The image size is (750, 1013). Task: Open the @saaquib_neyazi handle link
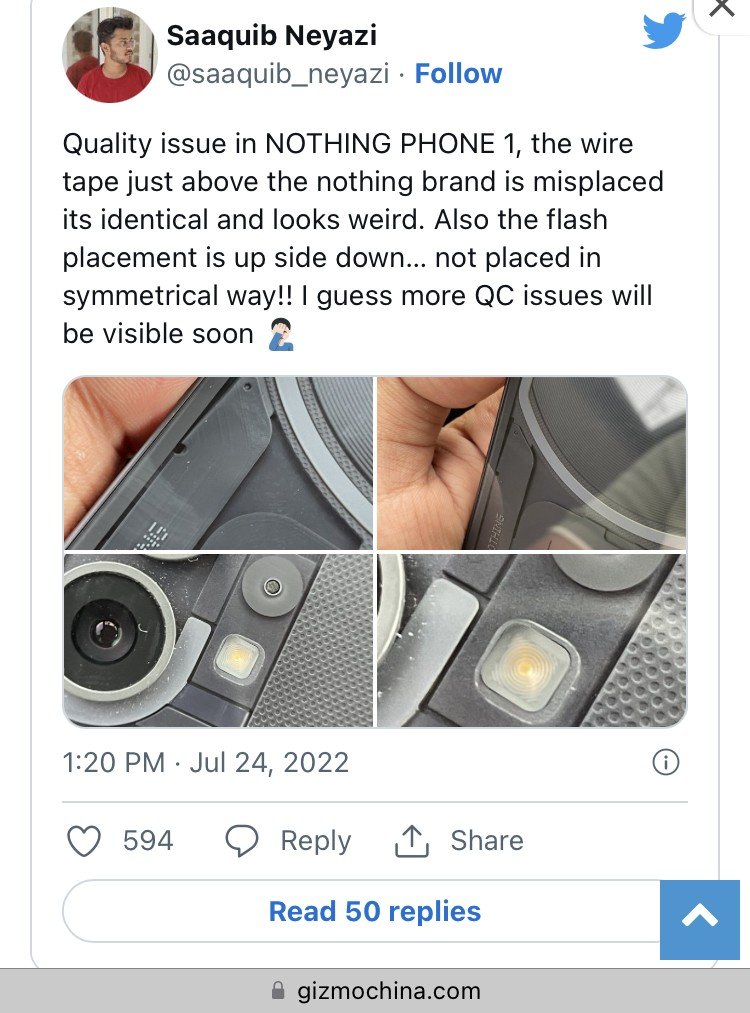coord(278,74)
